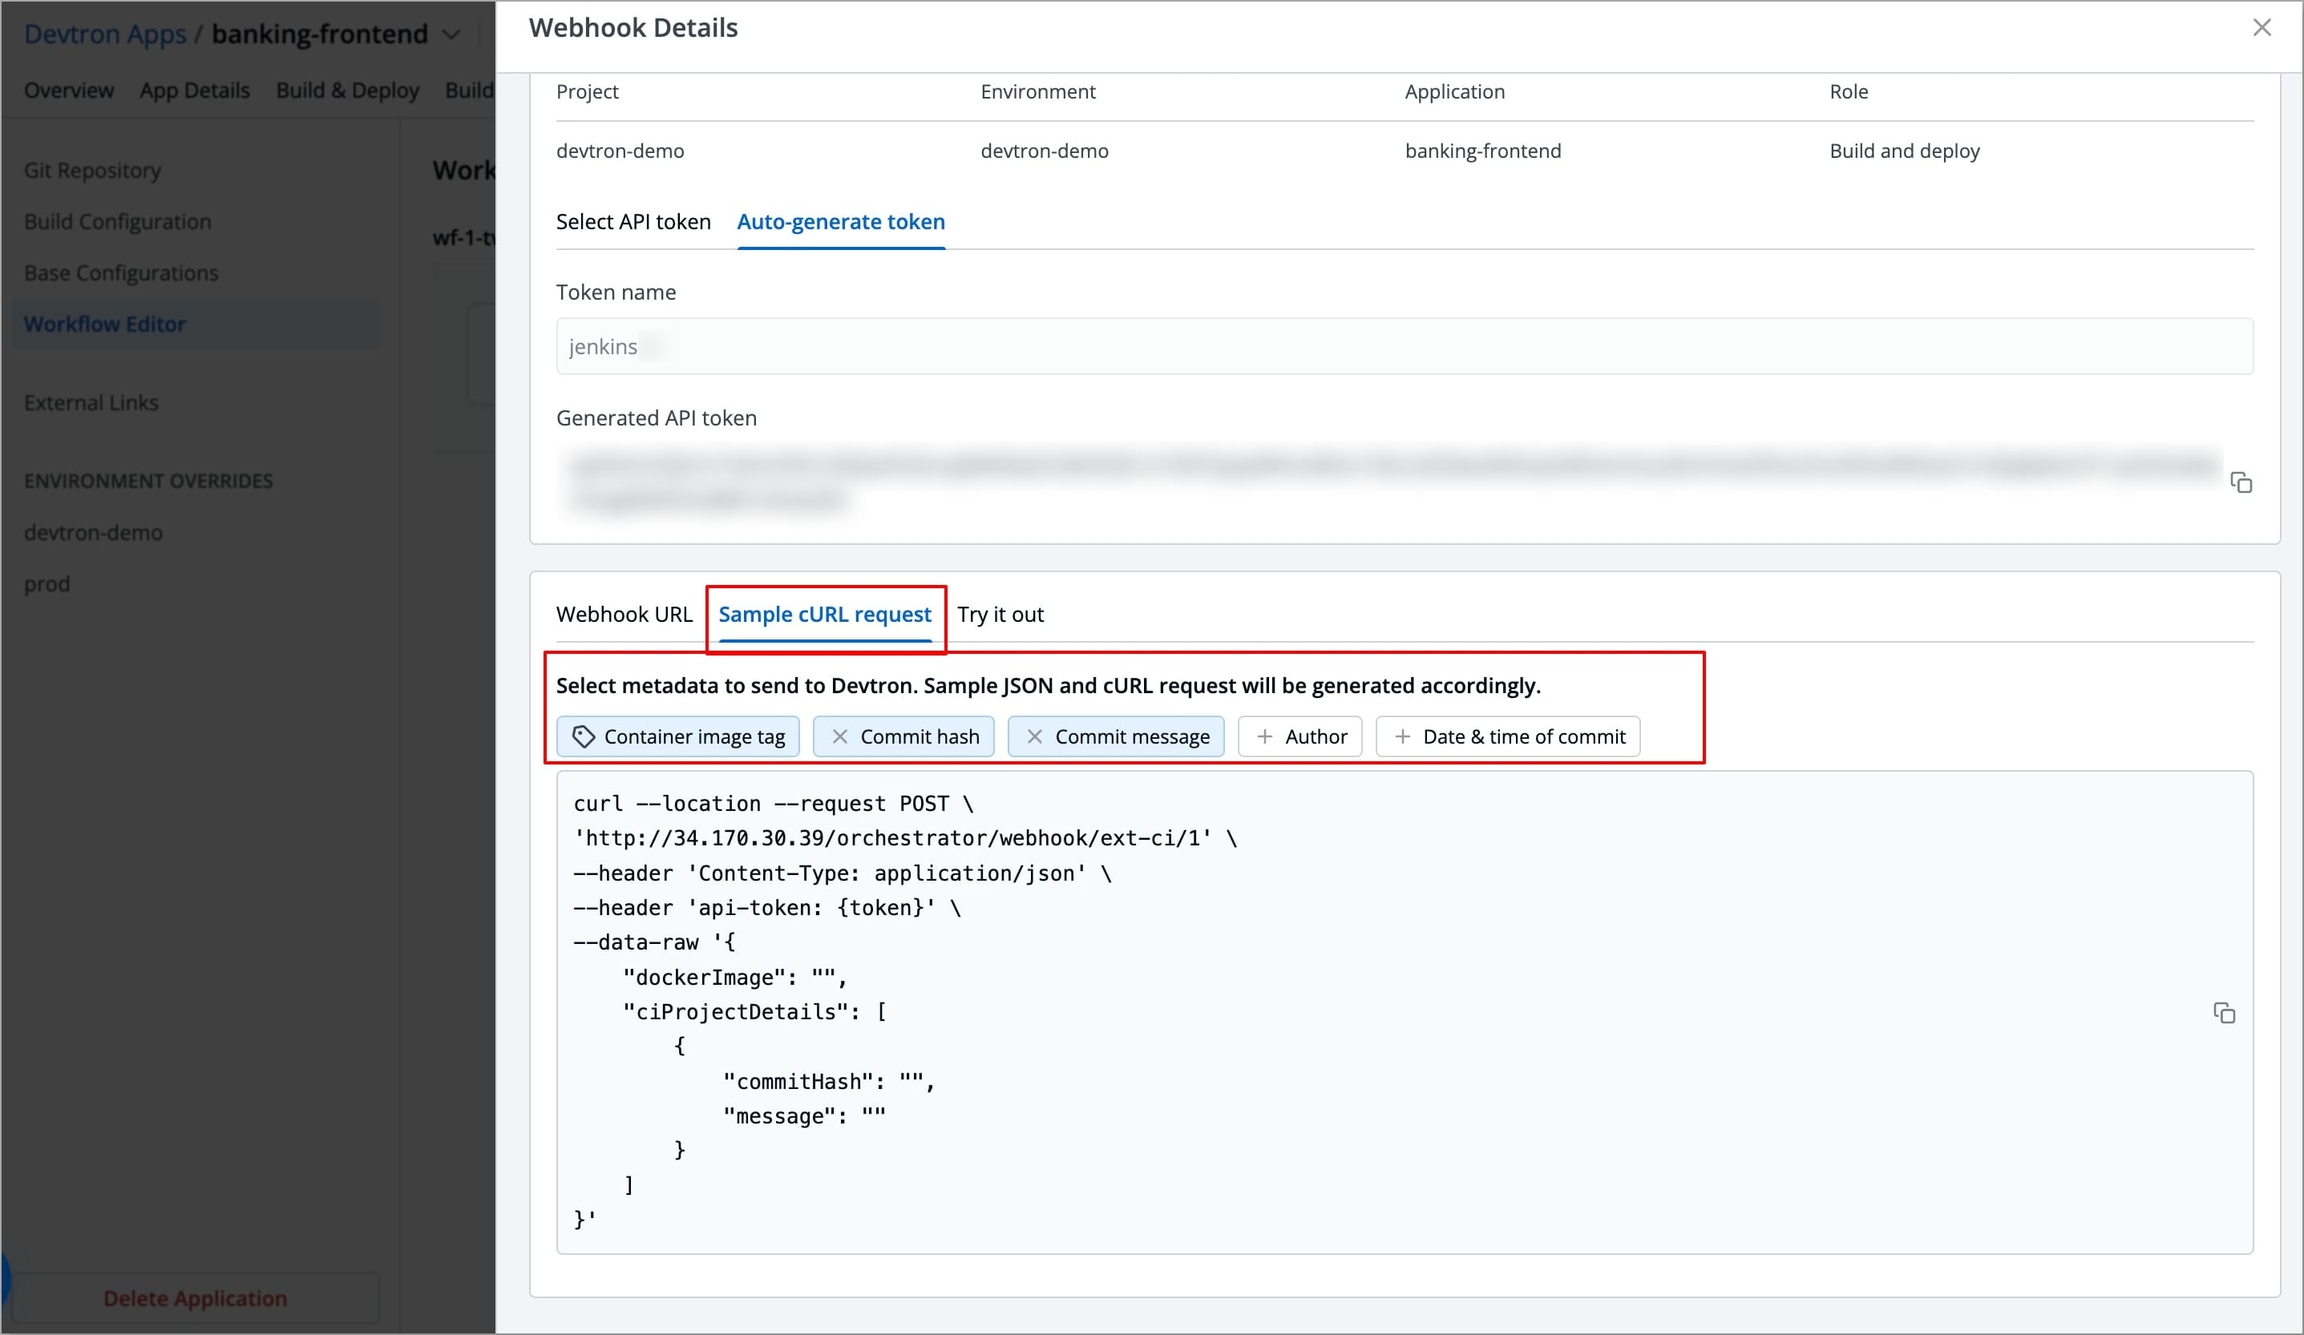Image resolution: width=2304 pixels, height=1335 pixels.
Task: Open the Try it out tab
Action: click(x=1000, y=614)
